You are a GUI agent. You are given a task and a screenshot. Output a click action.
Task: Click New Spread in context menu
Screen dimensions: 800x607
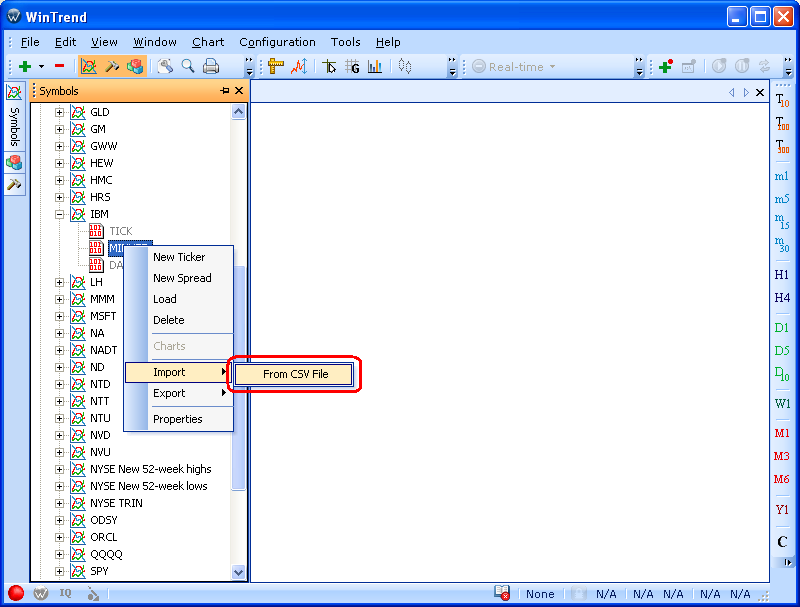[x=182, y=278]
